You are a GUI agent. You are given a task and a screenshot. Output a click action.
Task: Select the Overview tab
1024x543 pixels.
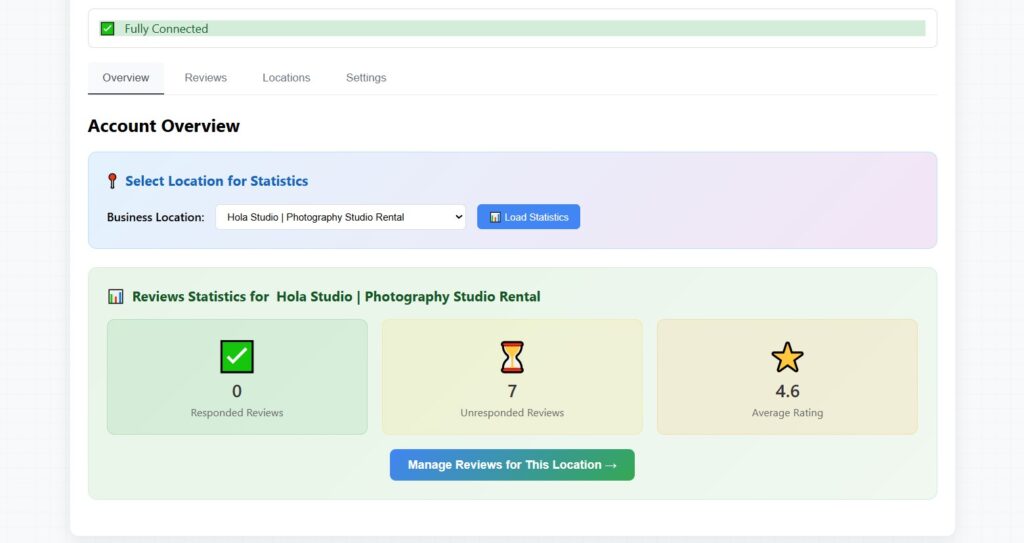pos(126,78)
